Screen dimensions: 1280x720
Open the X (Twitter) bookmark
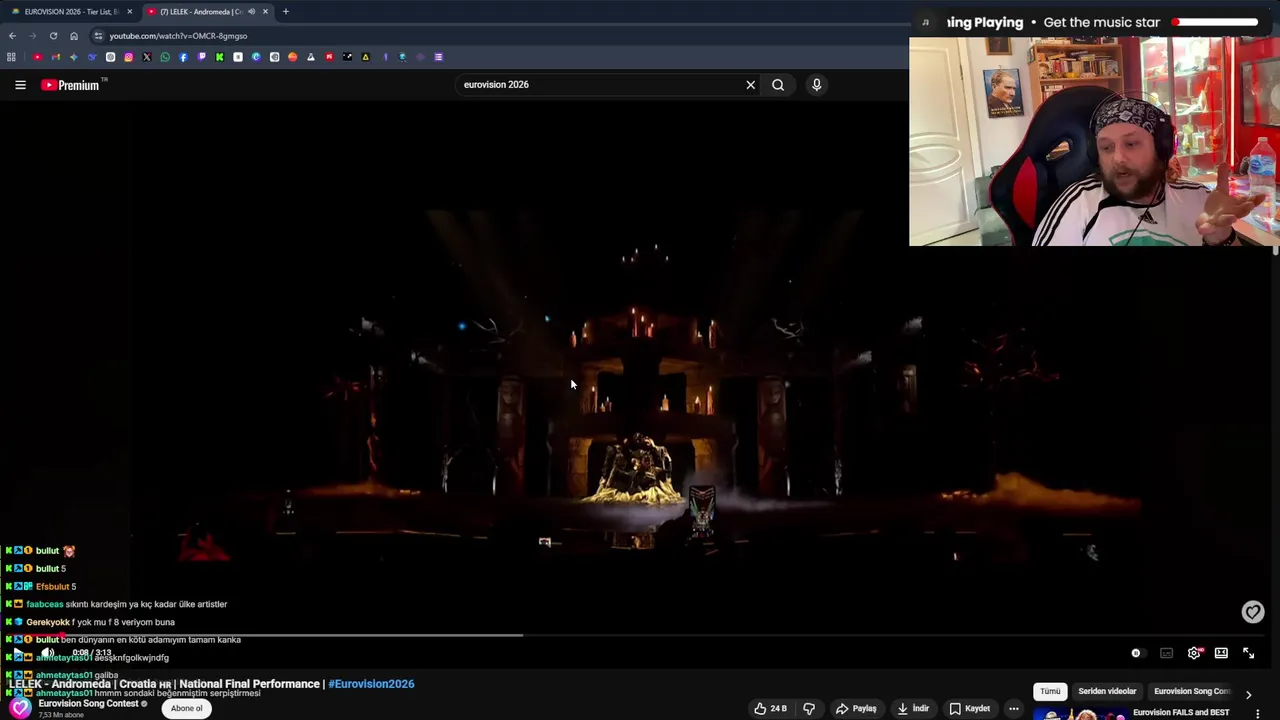[x=146, y=57]
